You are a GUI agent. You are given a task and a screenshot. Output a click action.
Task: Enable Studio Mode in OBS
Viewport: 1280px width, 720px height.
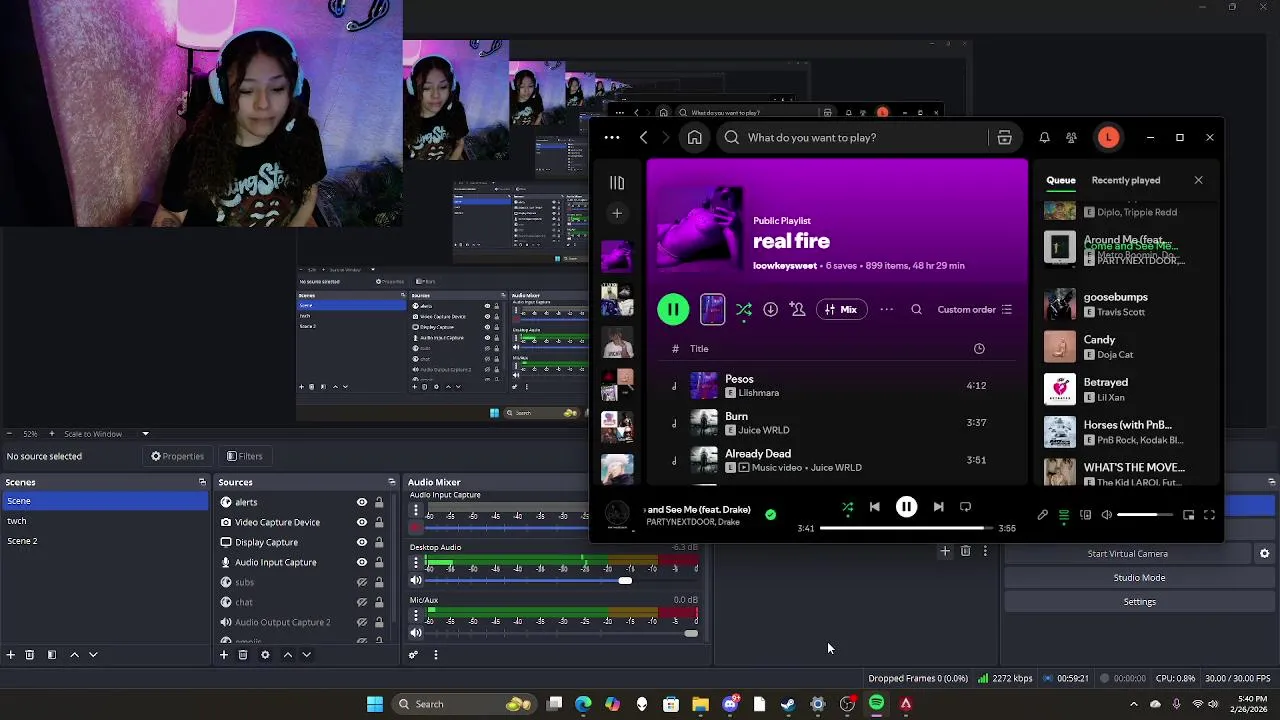1139,578
